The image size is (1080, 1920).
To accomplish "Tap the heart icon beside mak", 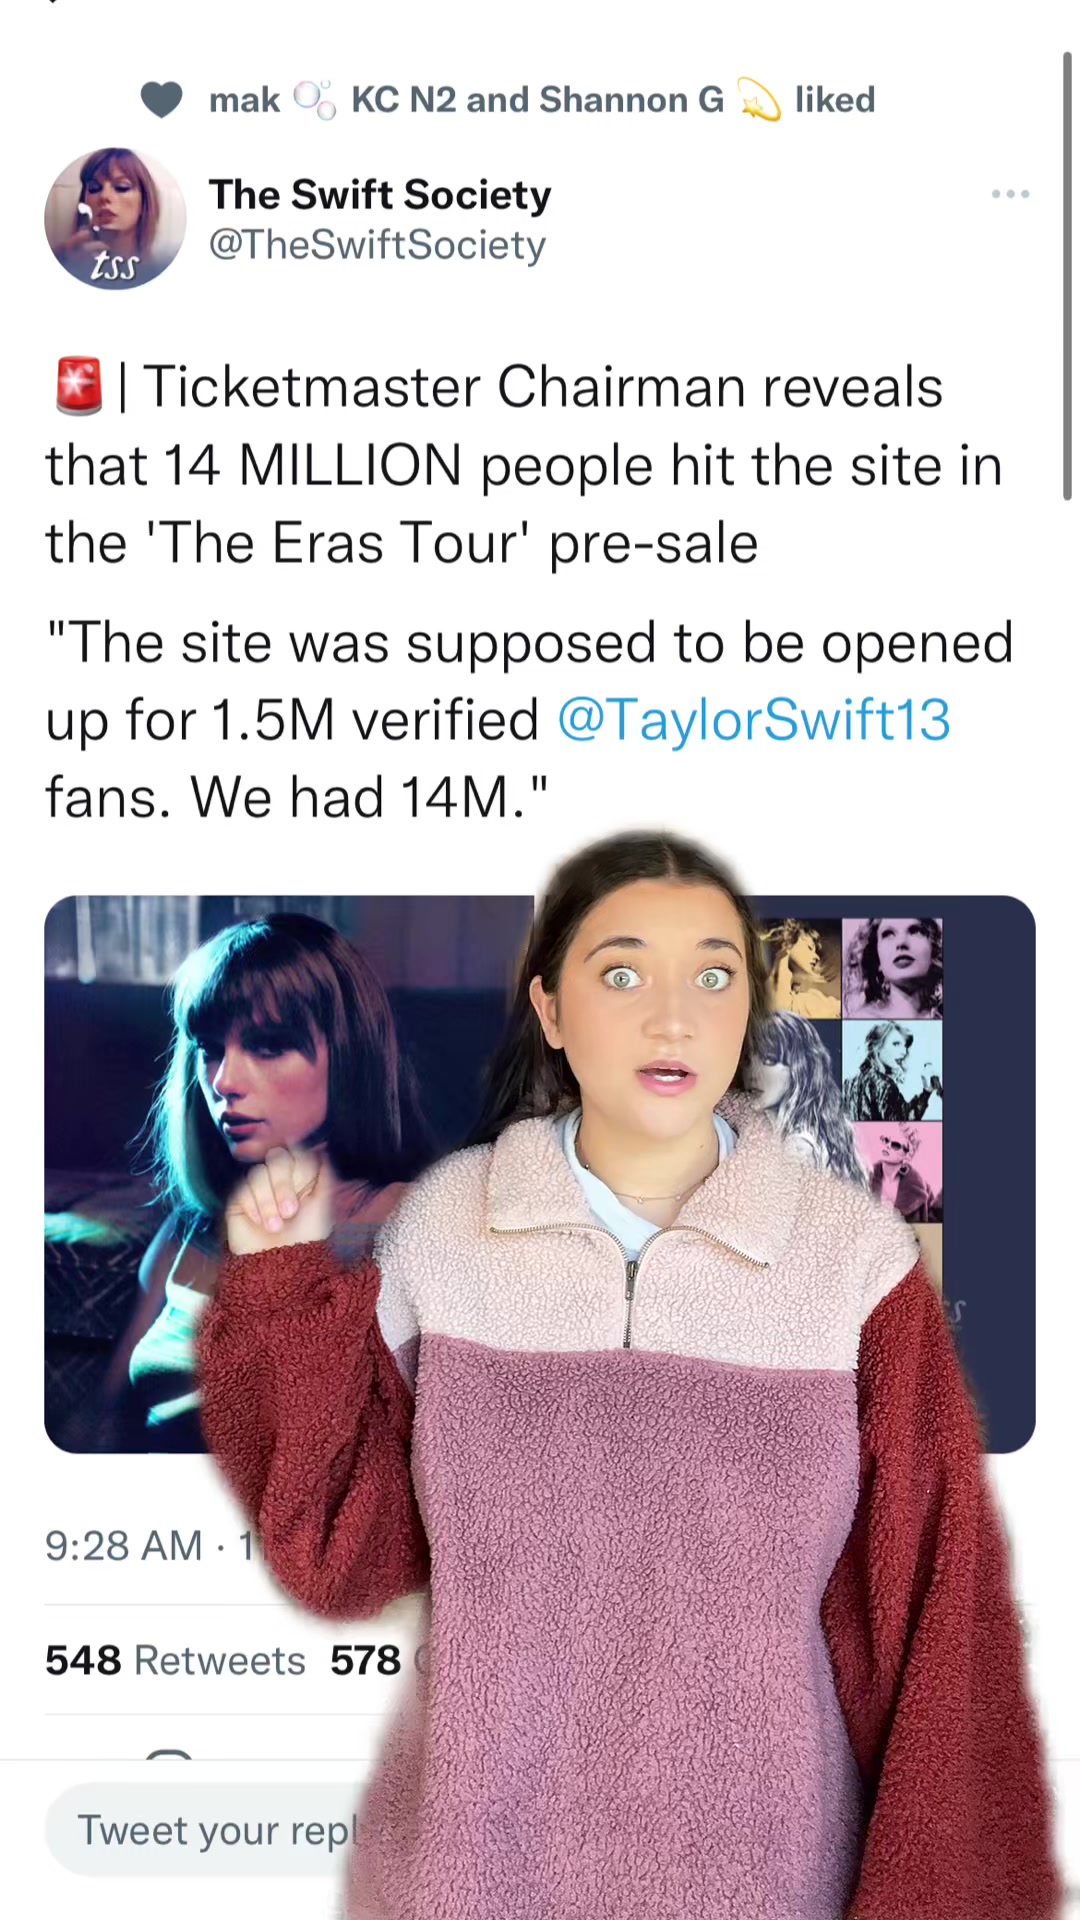I will pyautogui.click(x=161, y=100).
